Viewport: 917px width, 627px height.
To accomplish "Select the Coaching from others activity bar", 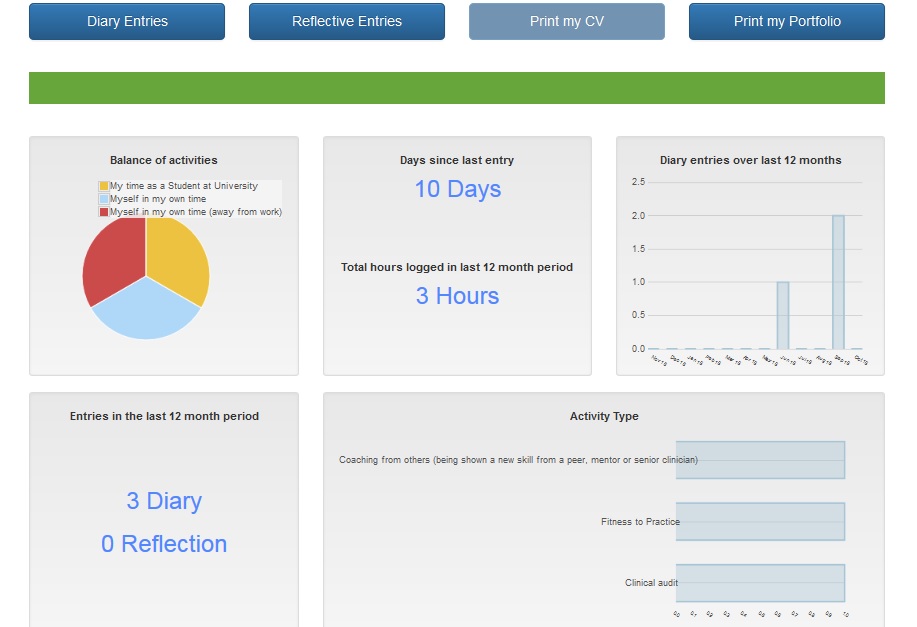I will pos(760,460).
